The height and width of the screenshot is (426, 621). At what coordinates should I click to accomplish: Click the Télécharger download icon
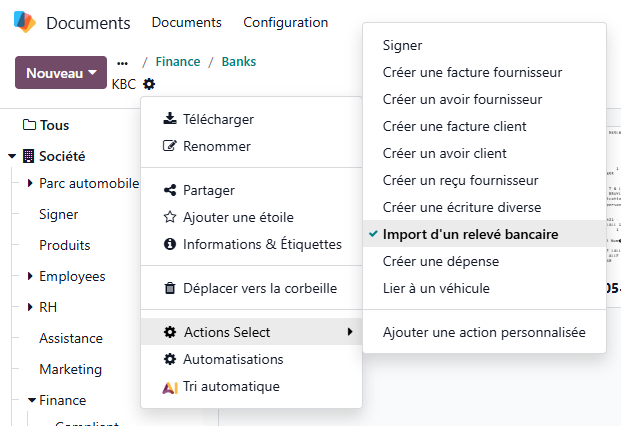[x=169, y=119]
